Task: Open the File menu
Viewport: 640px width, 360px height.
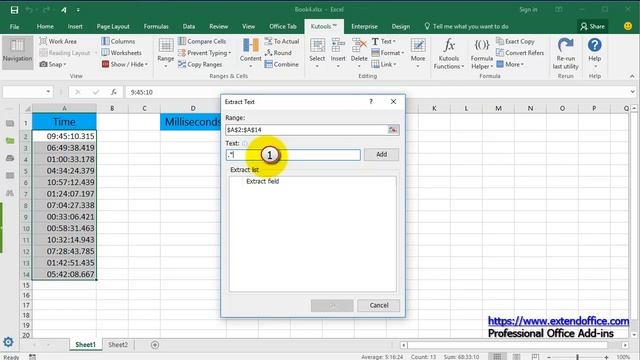Action: click(x=14, y=26)
